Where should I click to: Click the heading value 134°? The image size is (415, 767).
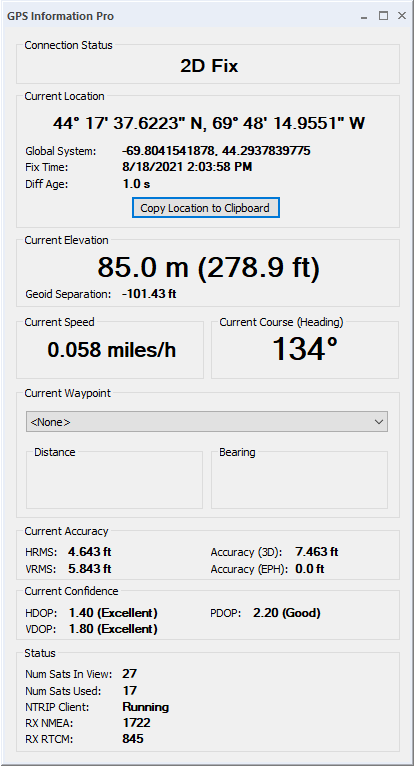pyautogui.click(x=304, y=349)
